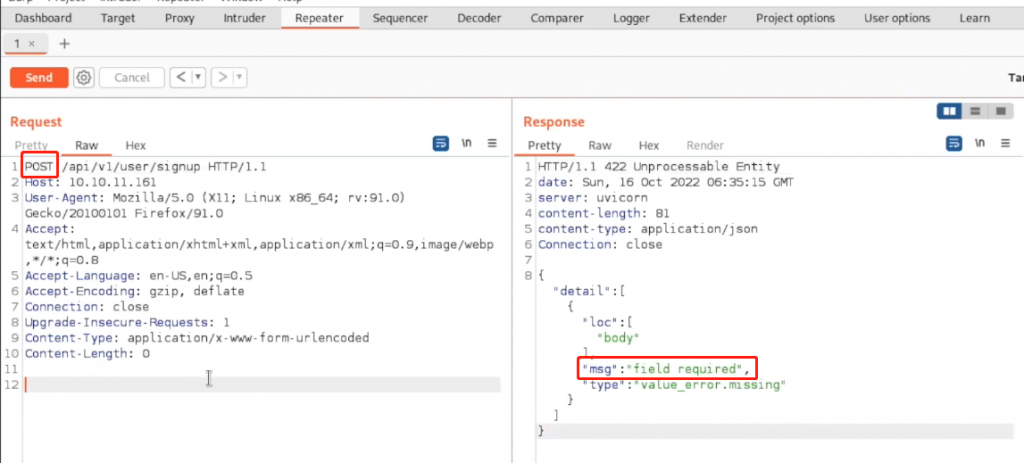Viewport: 1024px width, 463px height.
Task: Open the Project options tab
Action: click(x=795, y=18)
